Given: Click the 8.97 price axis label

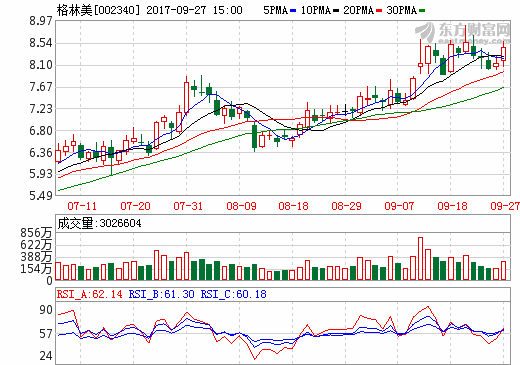Looking at the screenshot, I should pos(41,21).
